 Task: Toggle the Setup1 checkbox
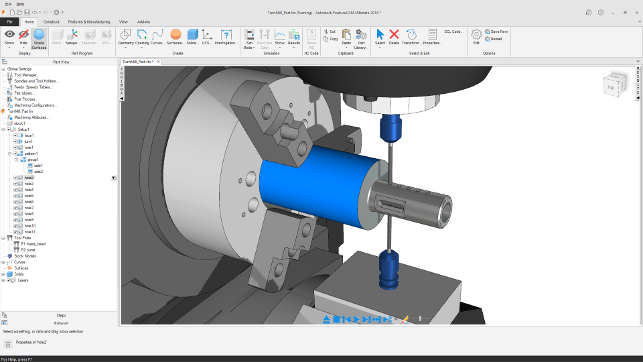point(9,130)
